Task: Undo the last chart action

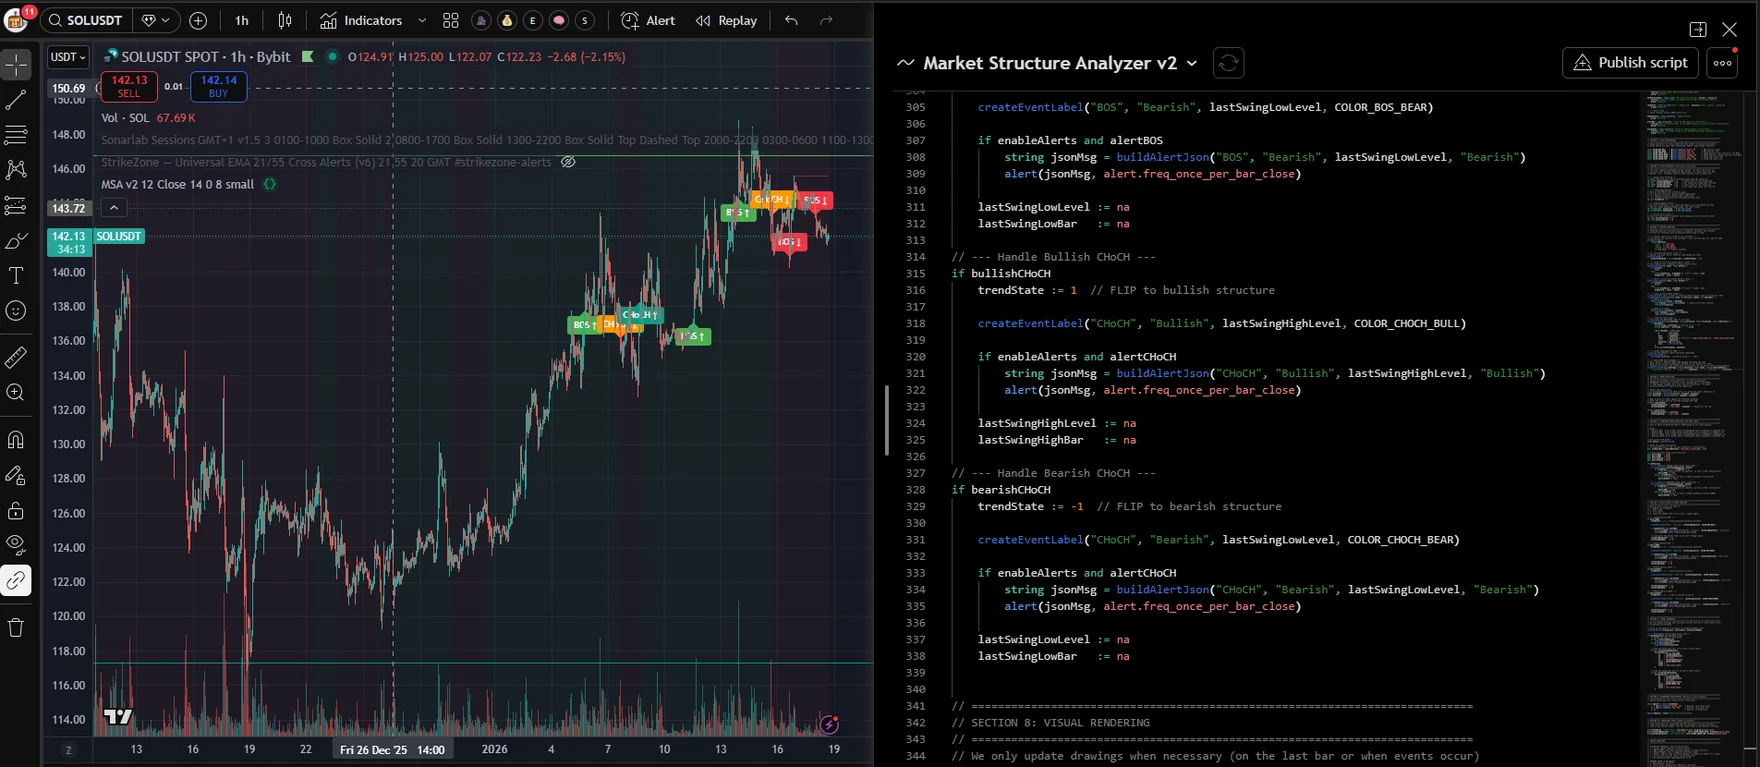Action: (x=791, y=20)
